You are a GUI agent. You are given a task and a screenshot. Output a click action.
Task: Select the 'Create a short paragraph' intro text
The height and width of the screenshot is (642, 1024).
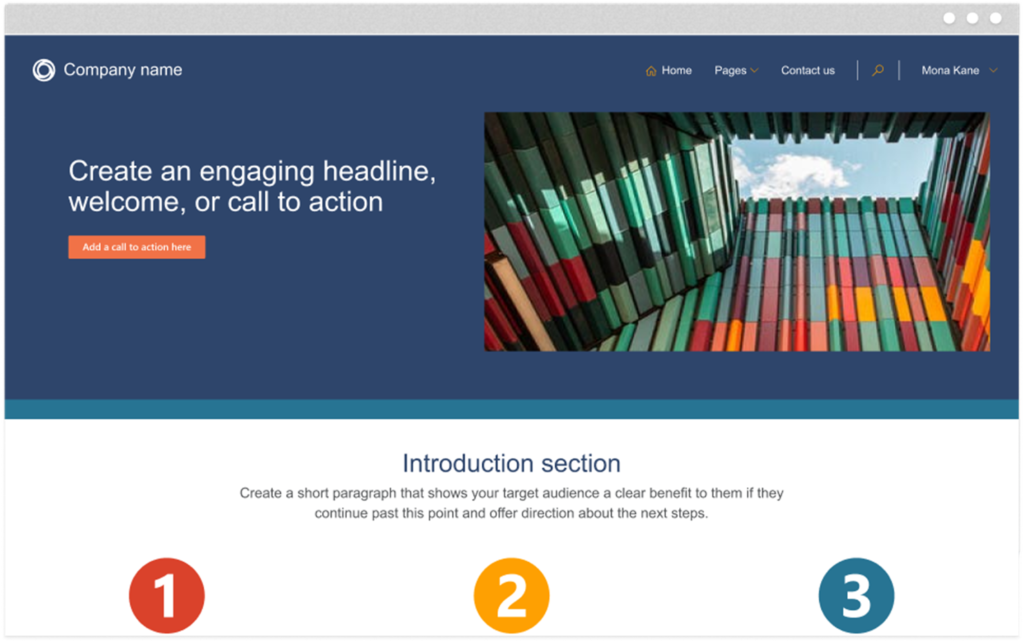tap(511, 503)
